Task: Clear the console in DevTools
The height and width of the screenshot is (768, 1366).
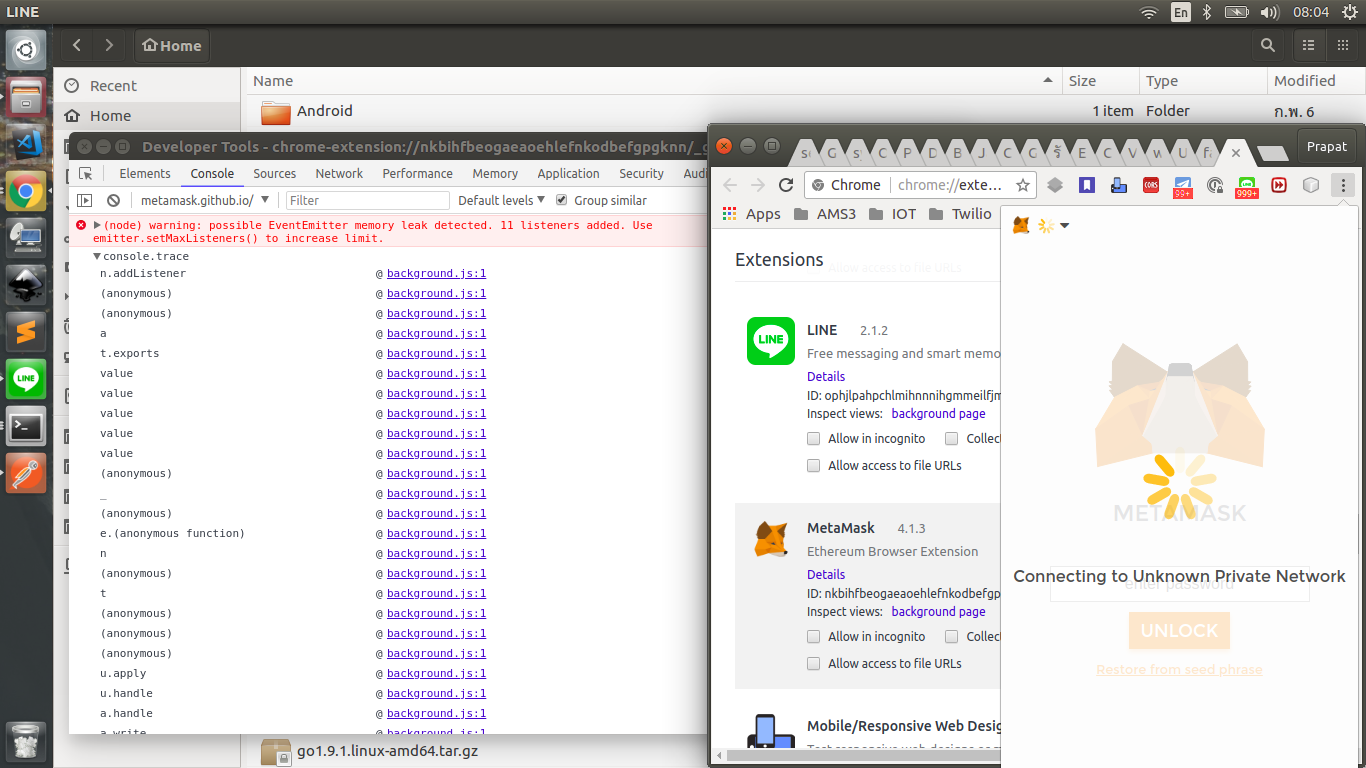Action: [114, 200]
